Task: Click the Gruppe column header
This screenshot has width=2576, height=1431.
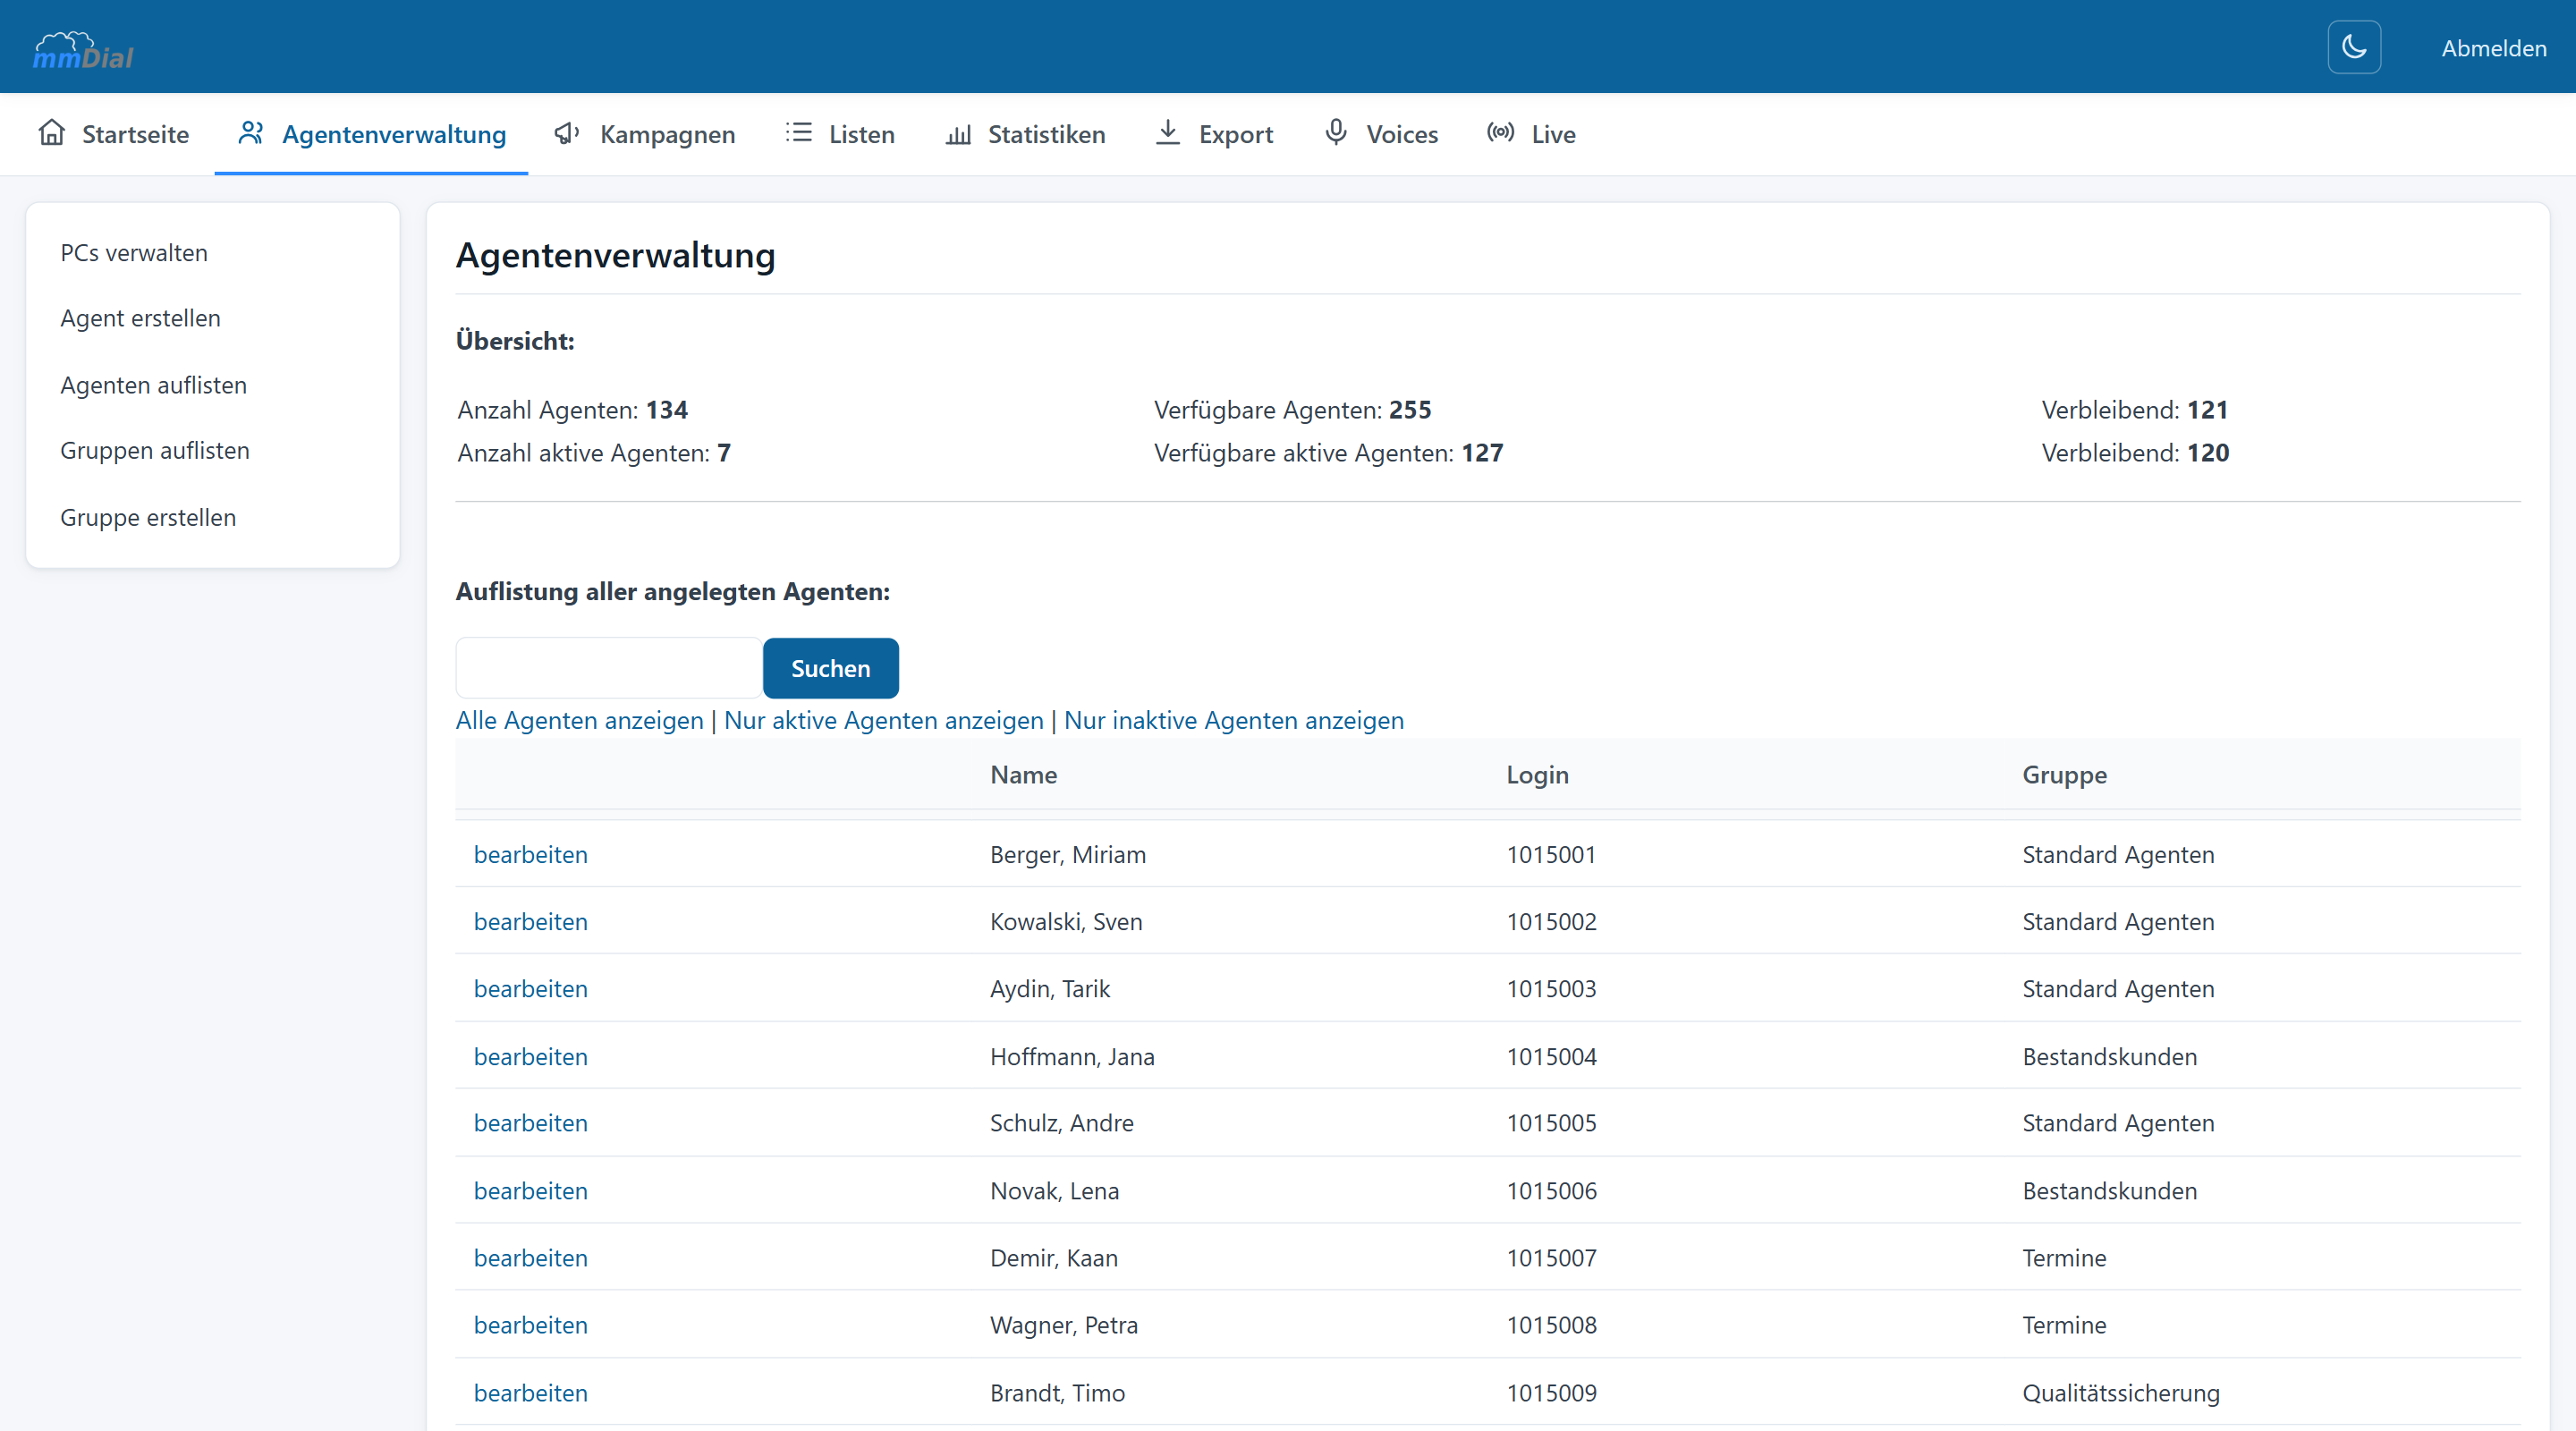Action: click(x=2064, y=775)
